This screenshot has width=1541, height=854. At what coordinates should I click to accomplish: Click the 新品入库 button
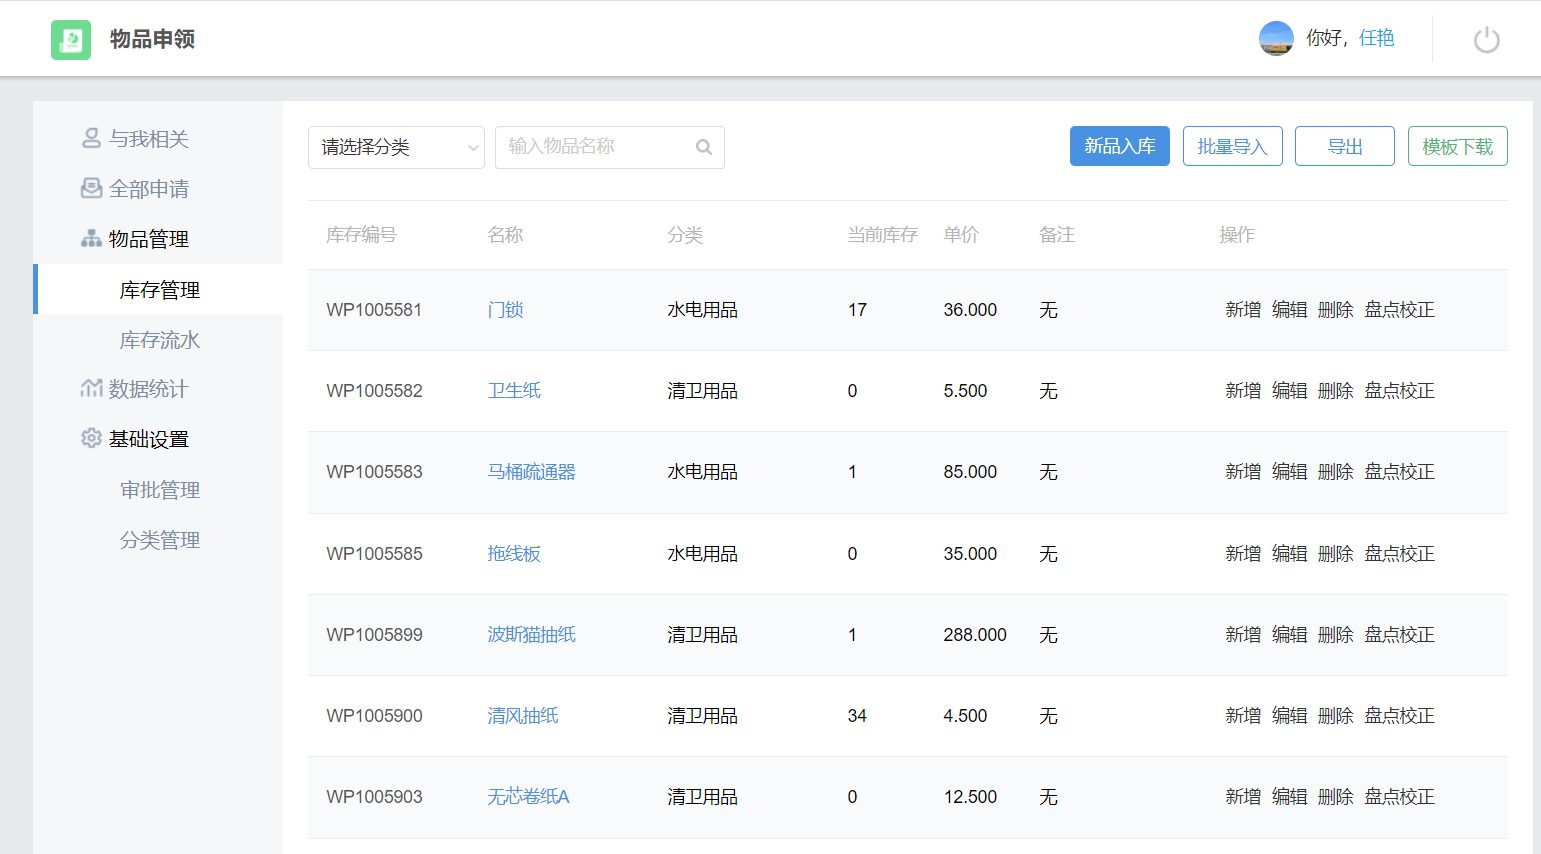[x=1119, y=146]
